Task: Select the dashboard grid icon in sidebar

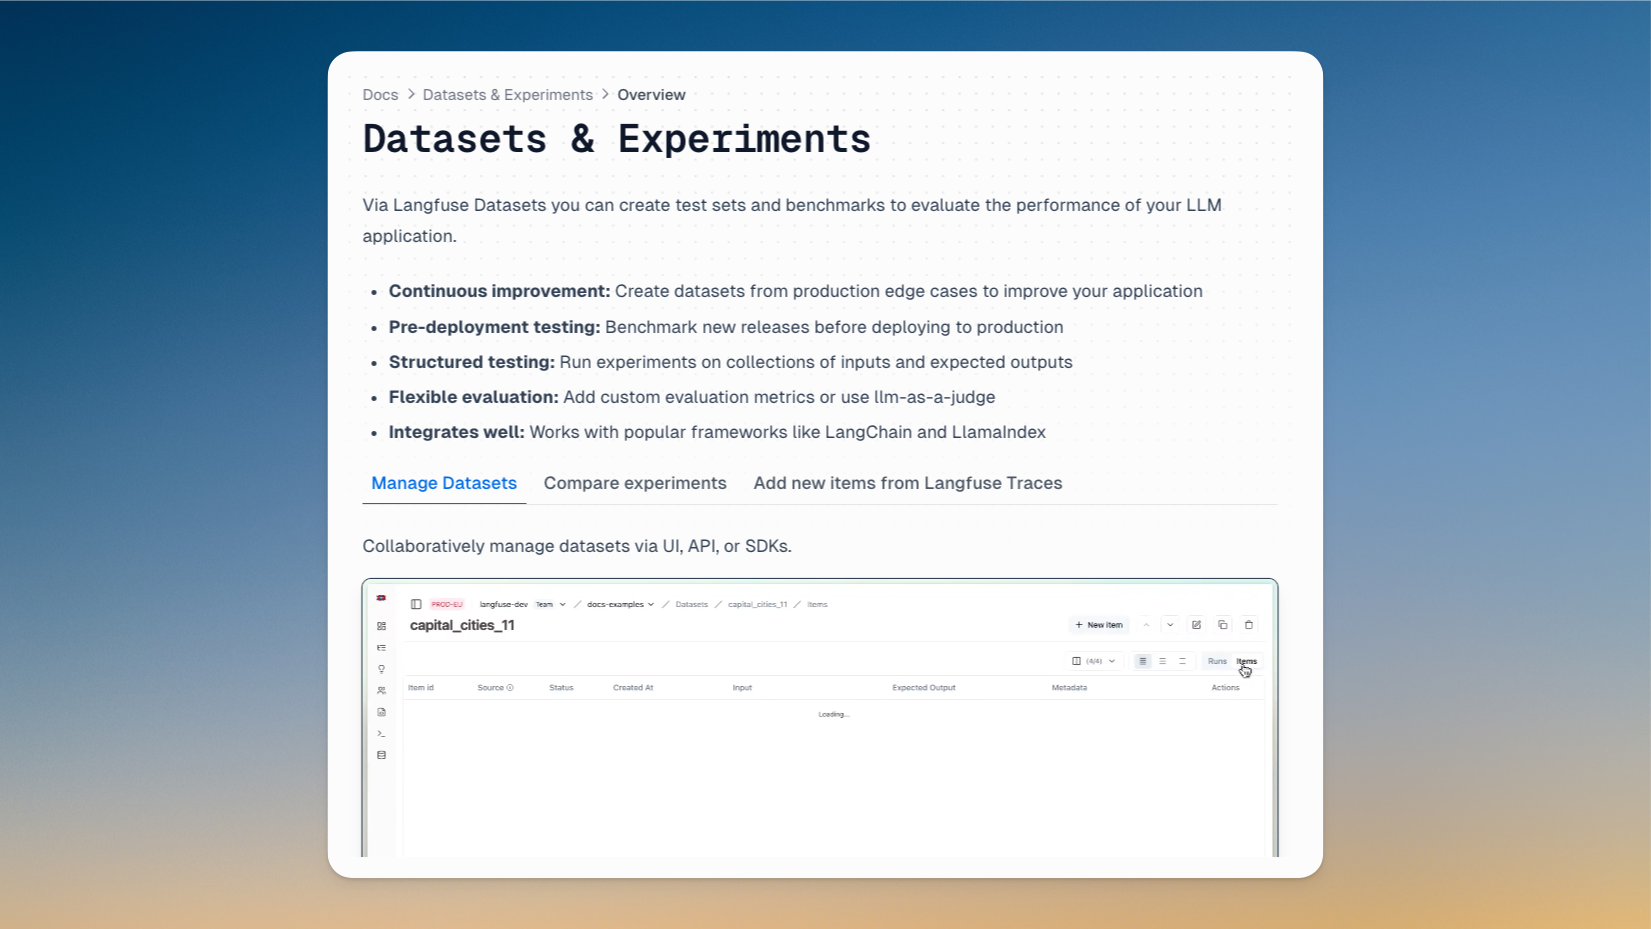Action: click(x=382, y=625)
